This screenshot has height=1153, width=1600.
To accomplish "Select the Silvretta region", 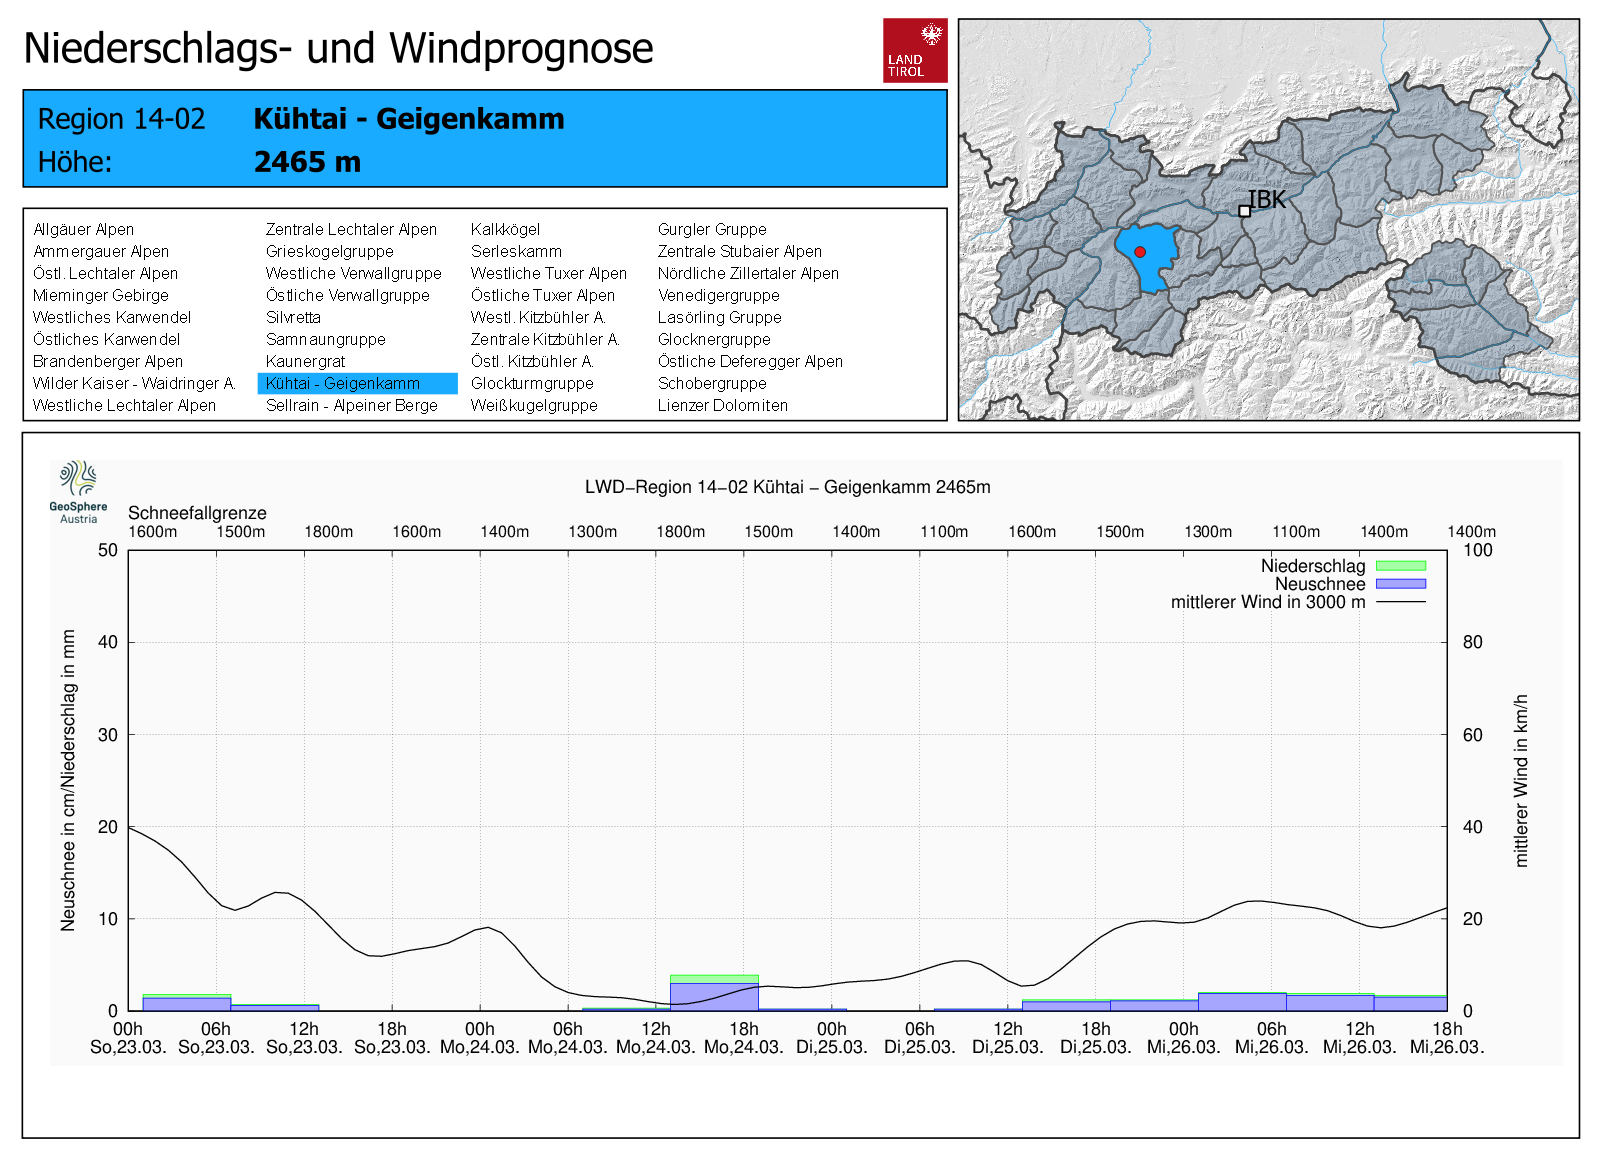I will click(293, 318).
